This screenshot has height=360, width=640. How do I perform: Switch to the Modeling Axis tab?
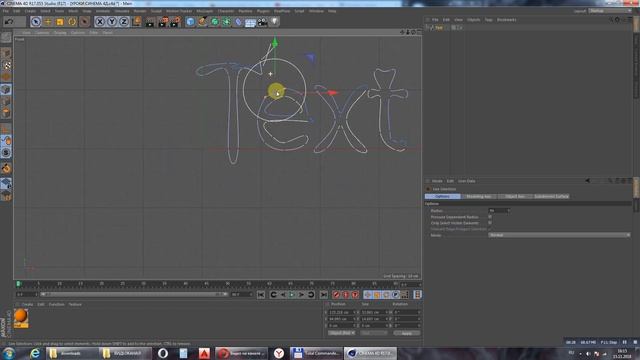[x=479, y=196]
